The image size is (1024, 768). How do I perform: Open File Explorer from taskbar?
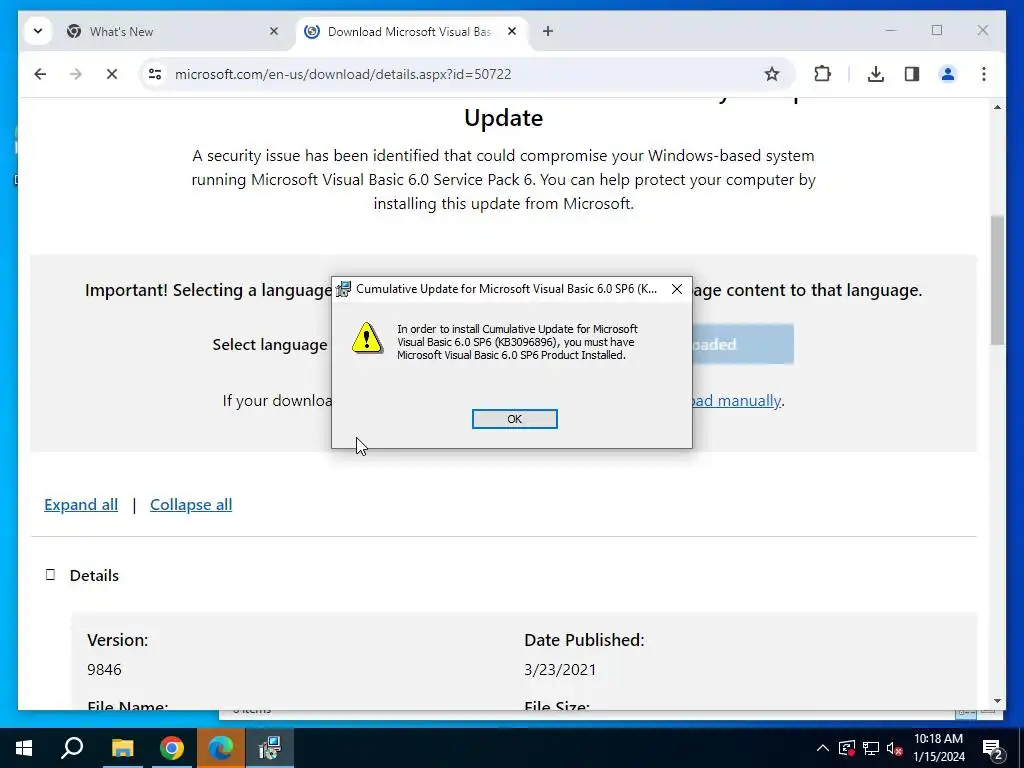(x=122, y=748)
